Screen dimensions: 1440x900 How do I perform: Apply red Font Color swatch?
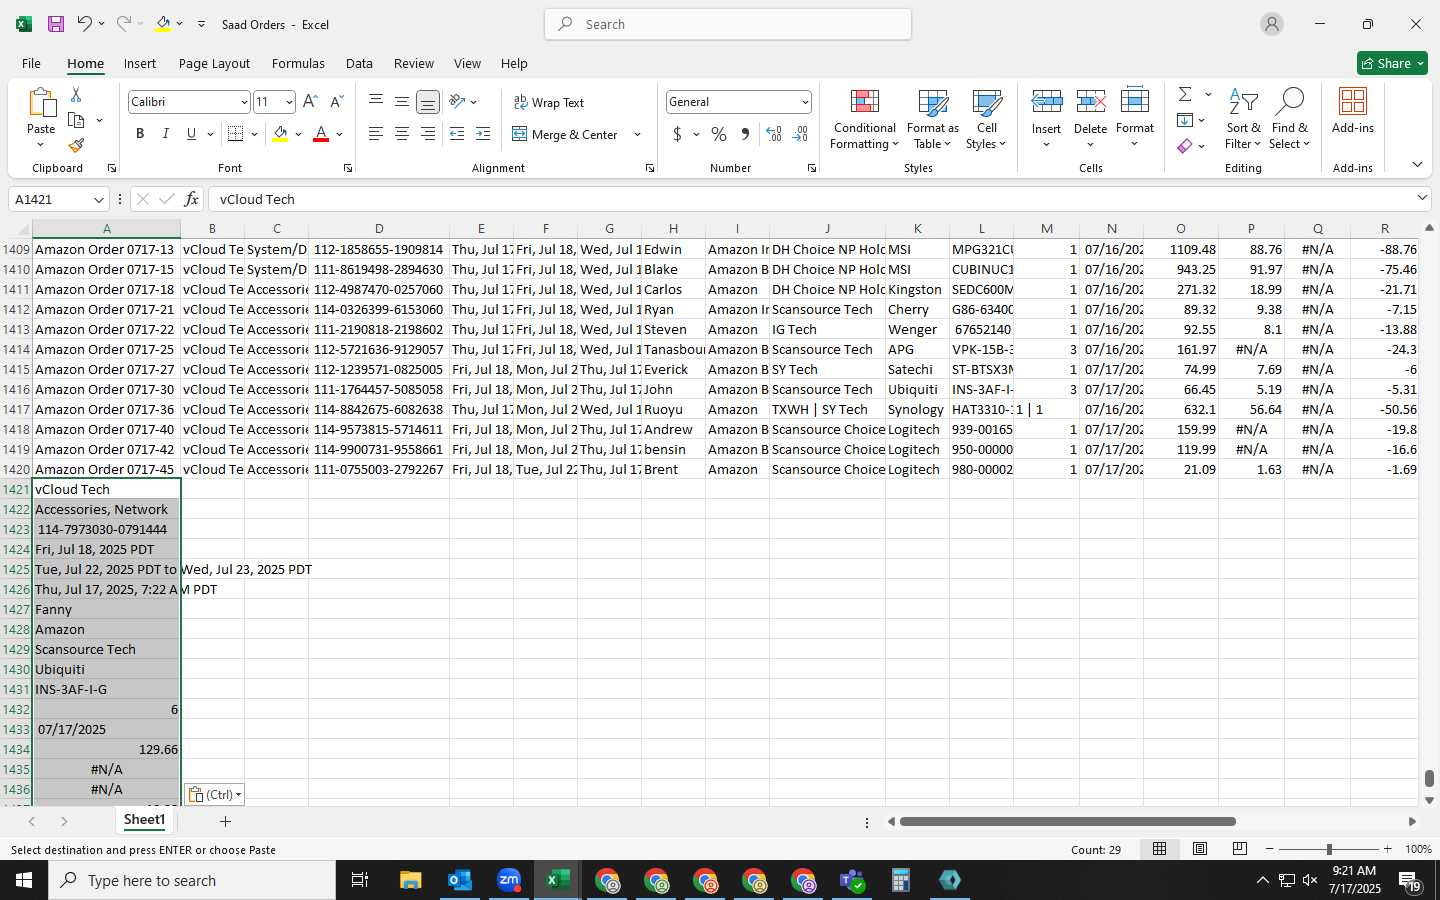(x=321, y=134)
